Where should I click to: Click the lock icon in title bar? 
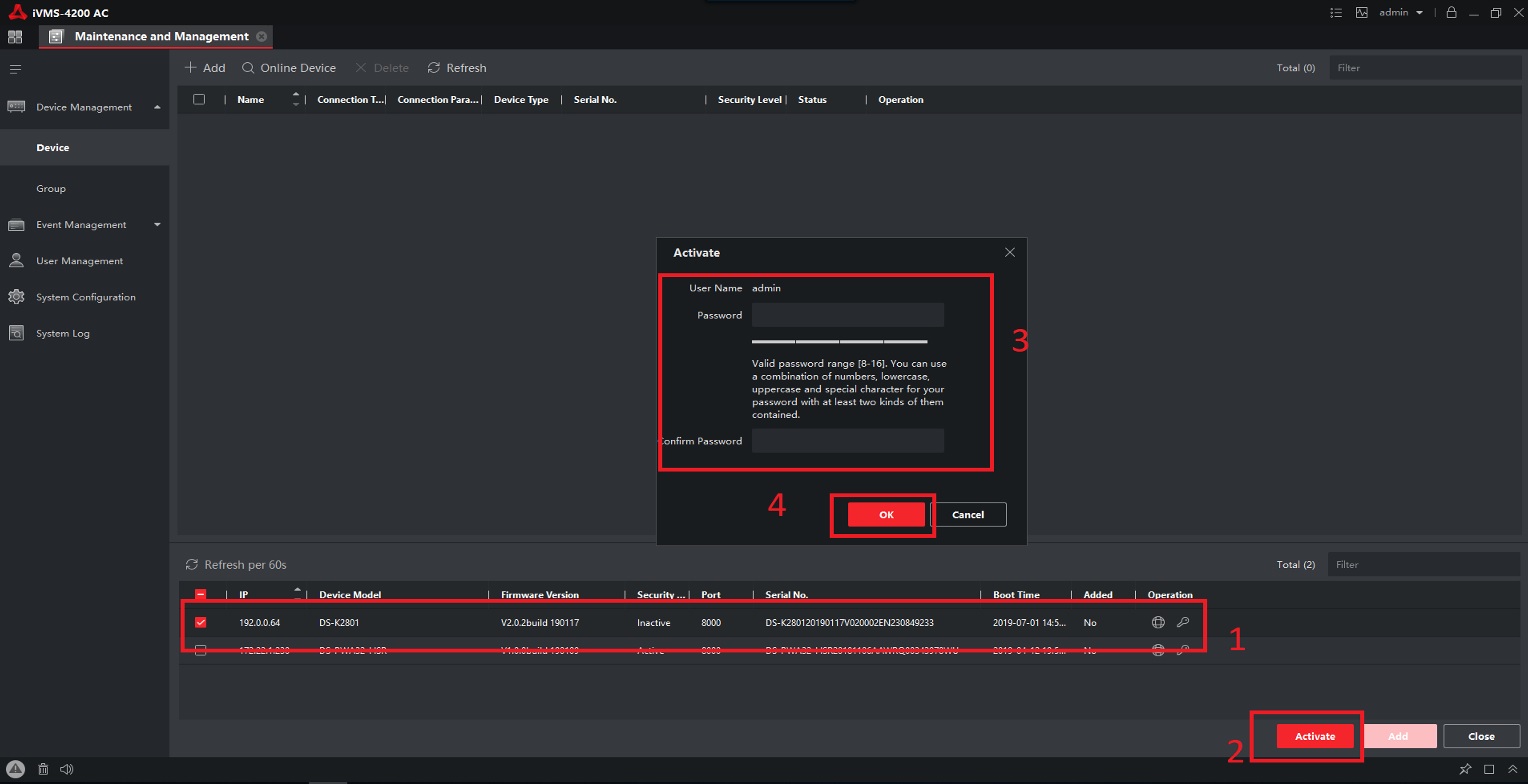point(1451,13)
